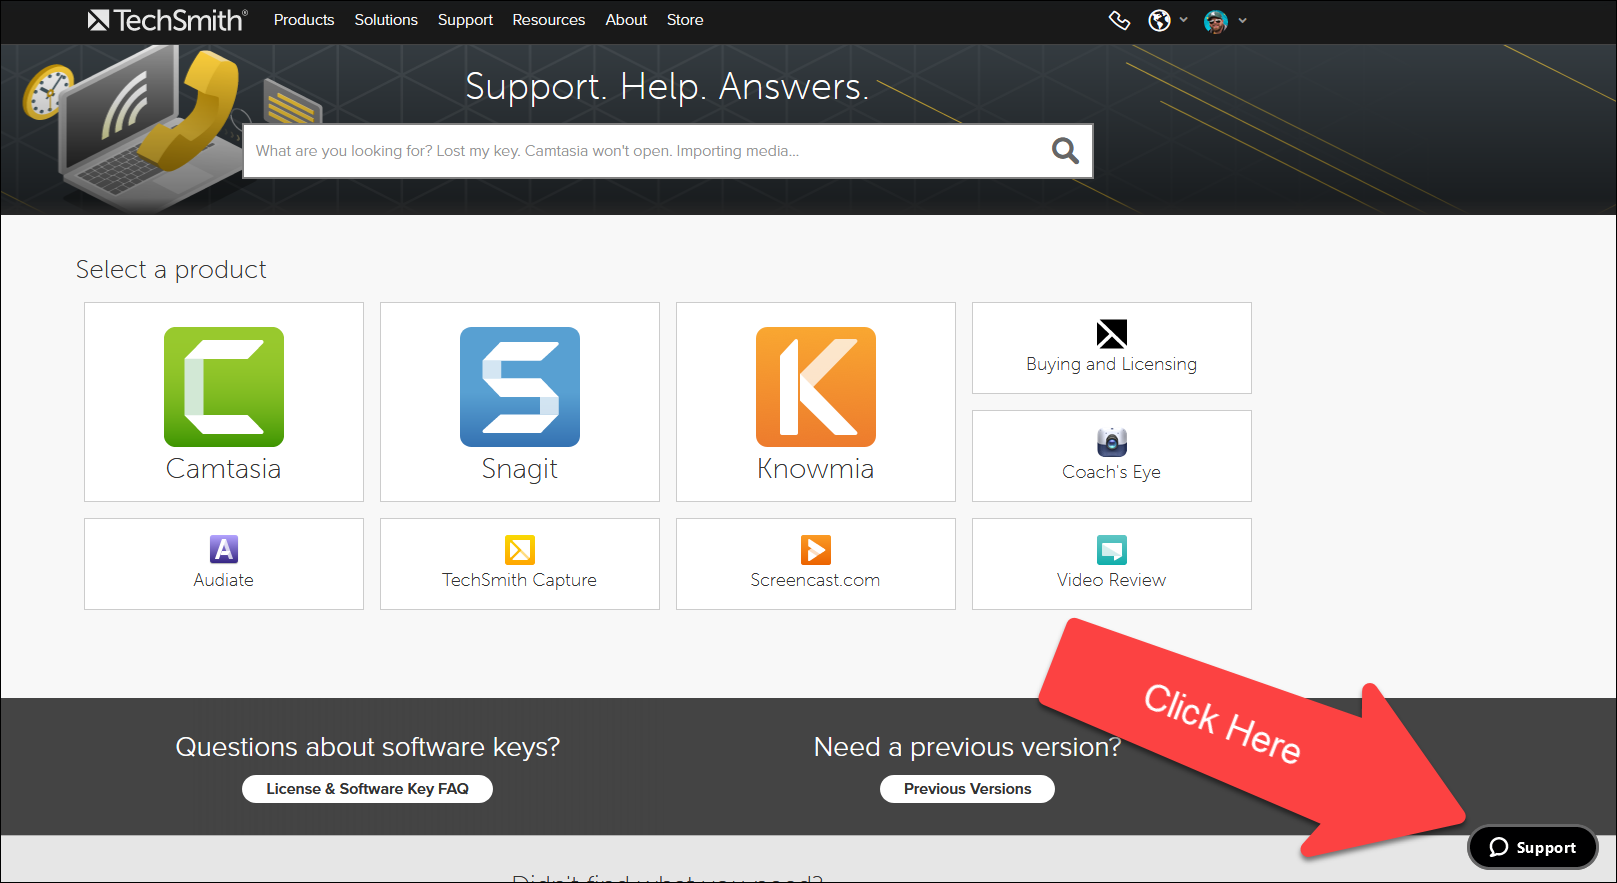Click the 'Support. Help. Answers.' heading
The height and width of the screenshot is (883, 1617).
pyautogui.click(x=667, y=87)
